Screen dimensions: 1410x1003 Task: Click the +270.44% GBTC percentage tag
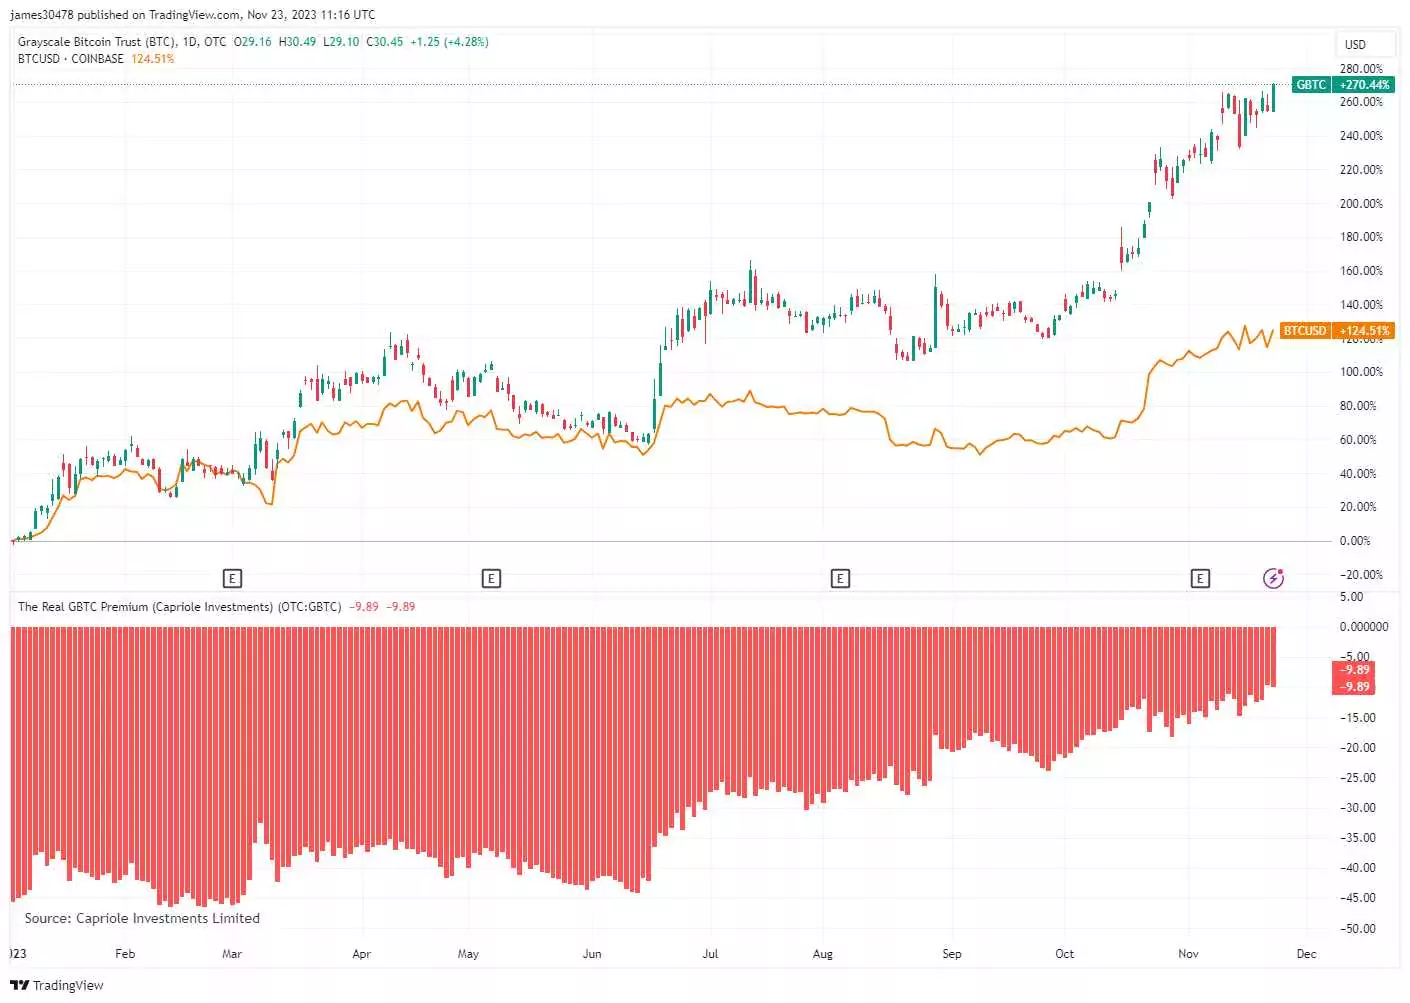click(x=1364, y=85)
